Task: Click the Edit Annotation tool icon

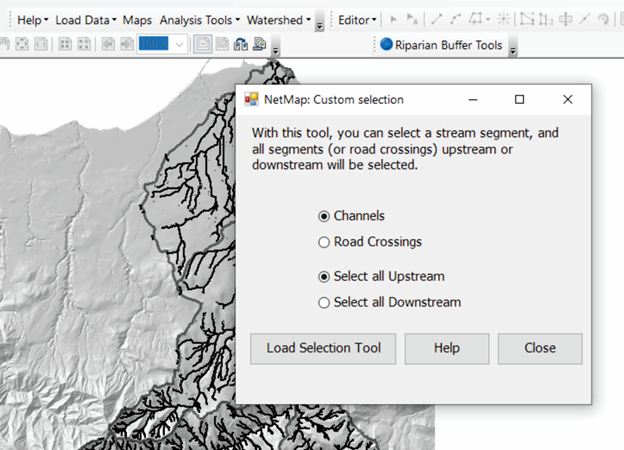Action: click(412, 19)
